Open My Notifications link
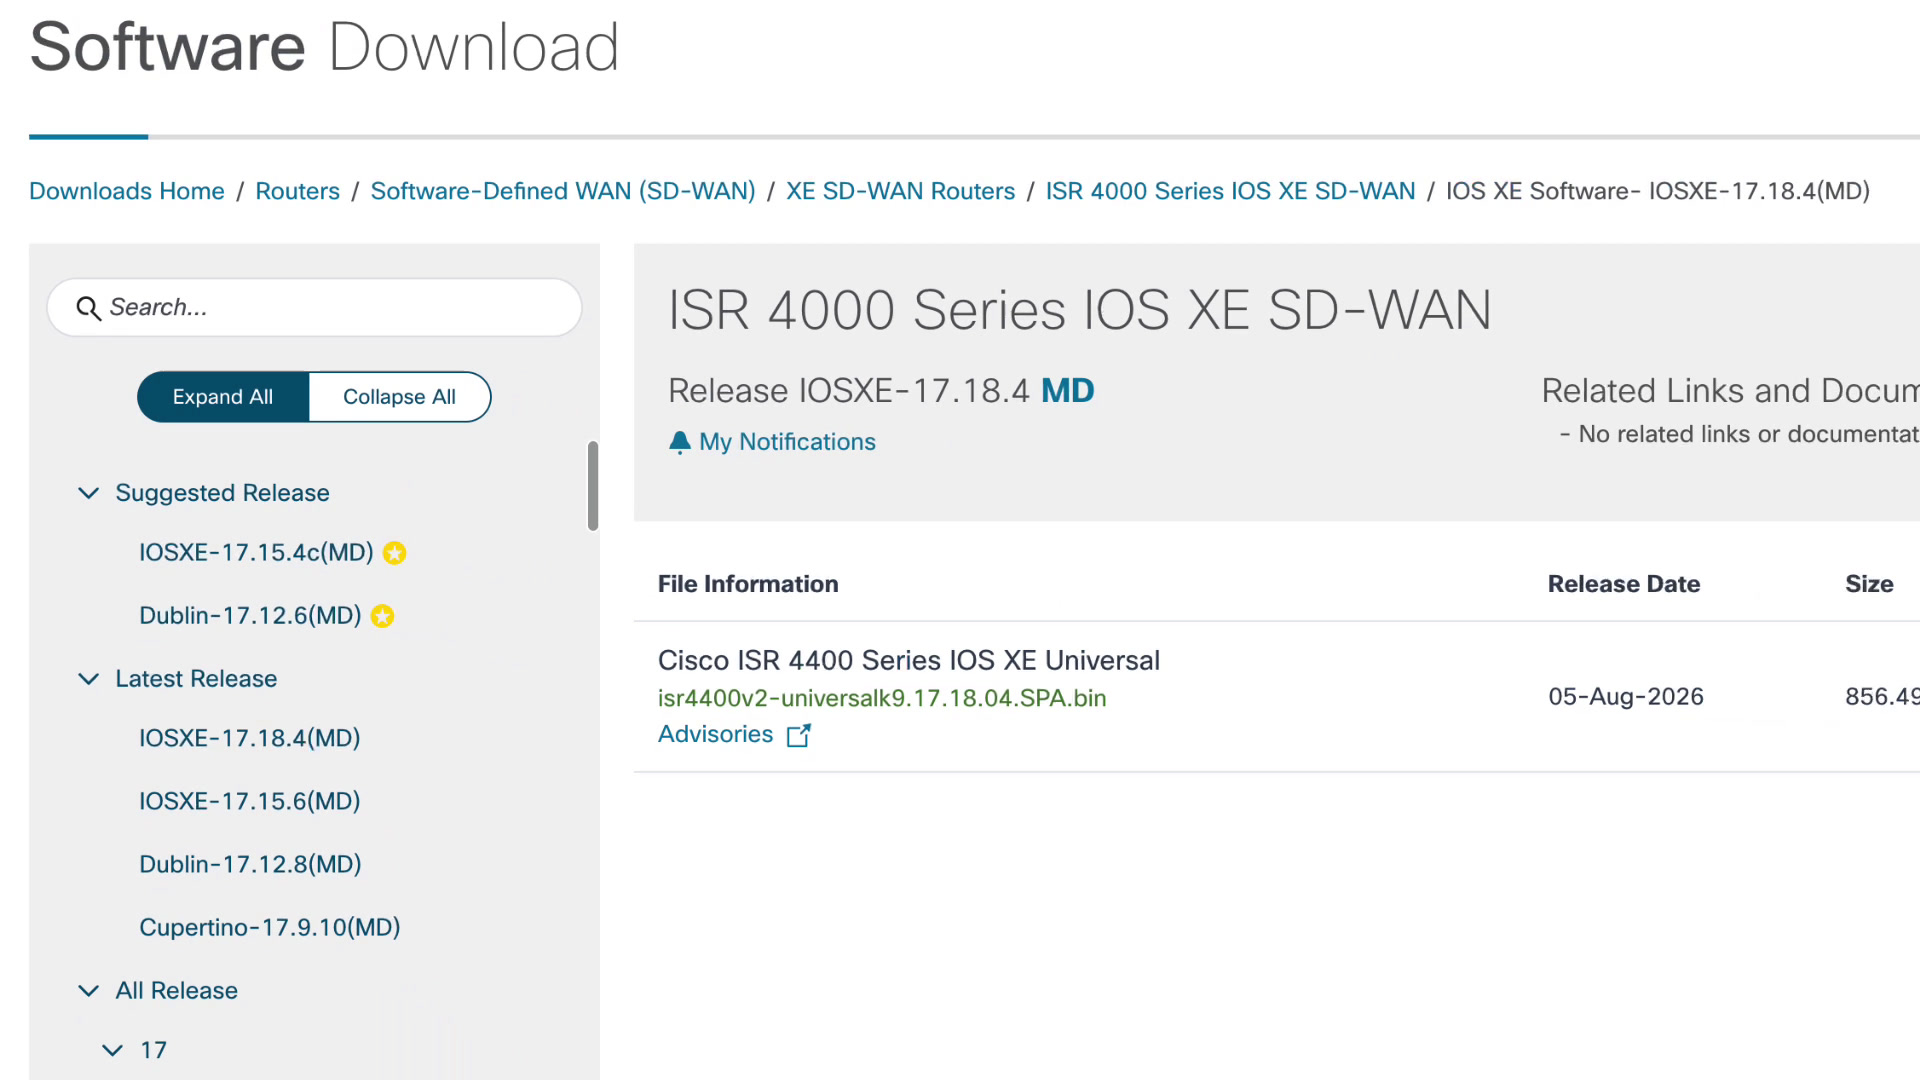This screenshot has width=1920, height=1080. 787,442
